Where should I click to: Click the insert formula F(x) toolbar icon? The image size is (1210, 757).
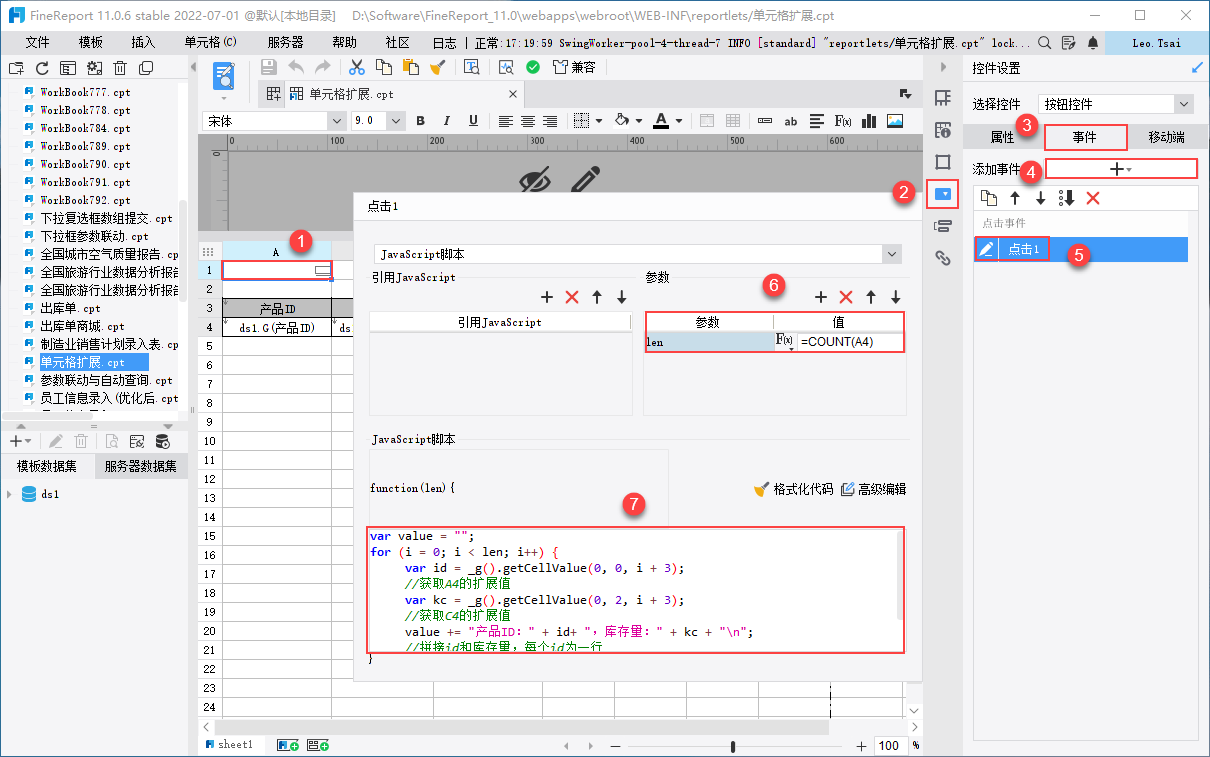(x=843, y=121)
